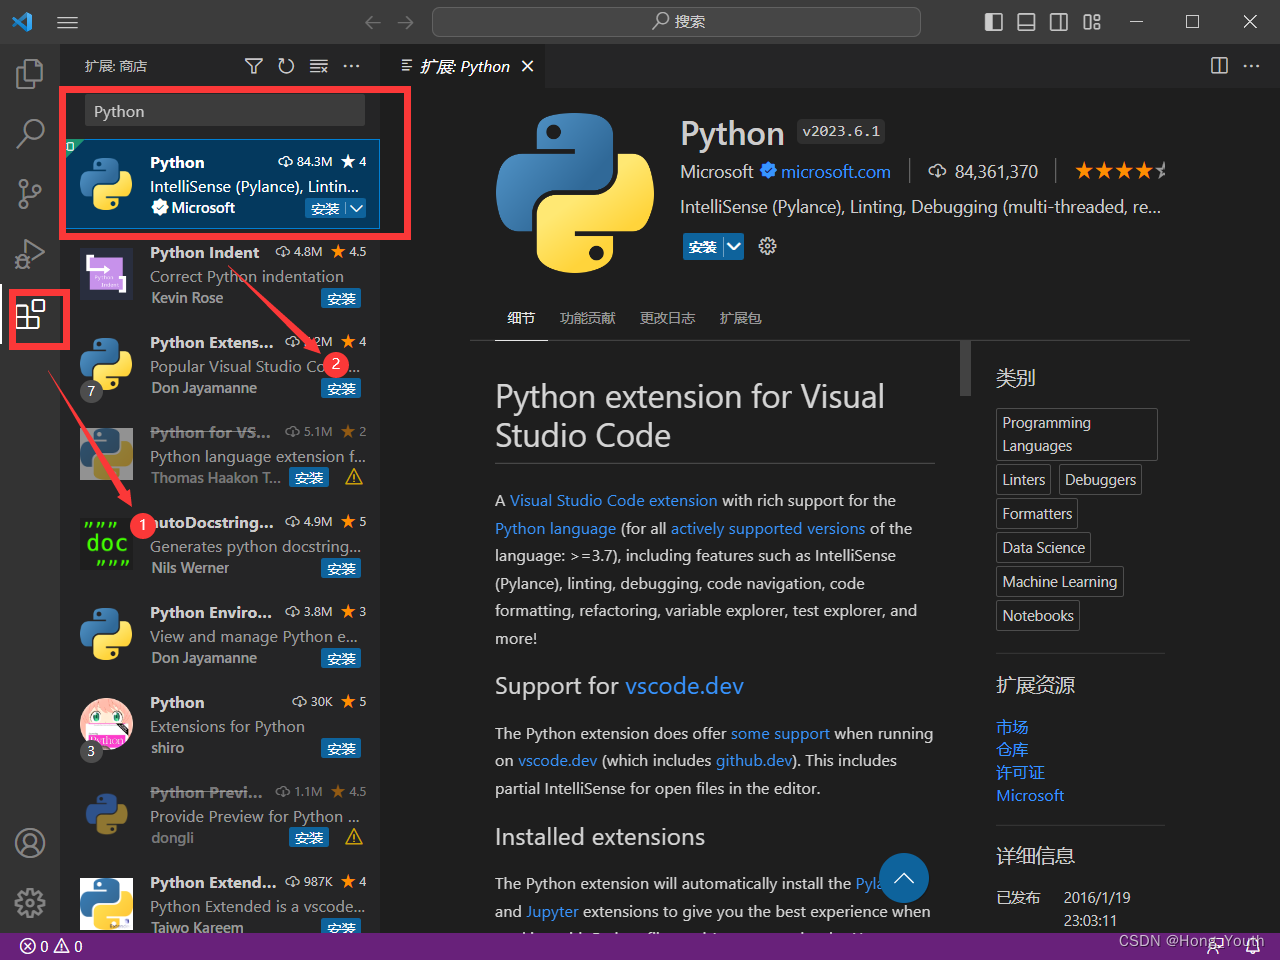The image size is (1280, 960).
Task: Open Visual Studio Code extension link
Action: [614, 500]
